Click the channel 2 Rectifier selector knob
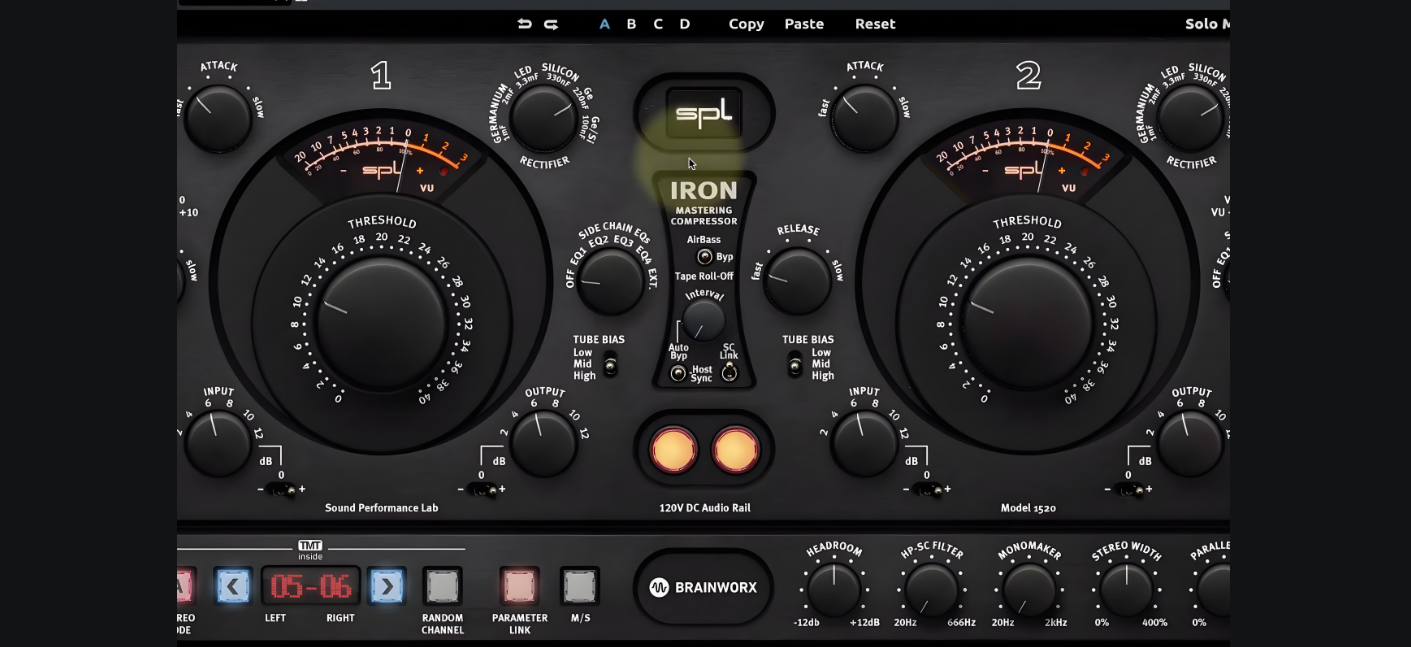Image resolution: width=1411 pixels, height=647 pixels. [1190, 118]
